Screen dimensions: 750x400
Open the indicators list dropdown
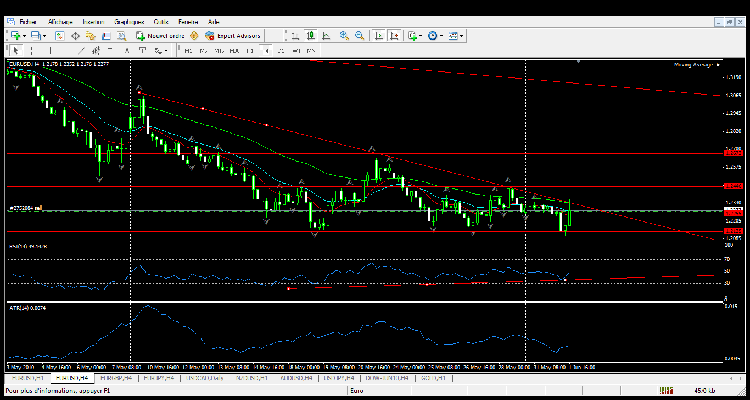coord(421,36)
